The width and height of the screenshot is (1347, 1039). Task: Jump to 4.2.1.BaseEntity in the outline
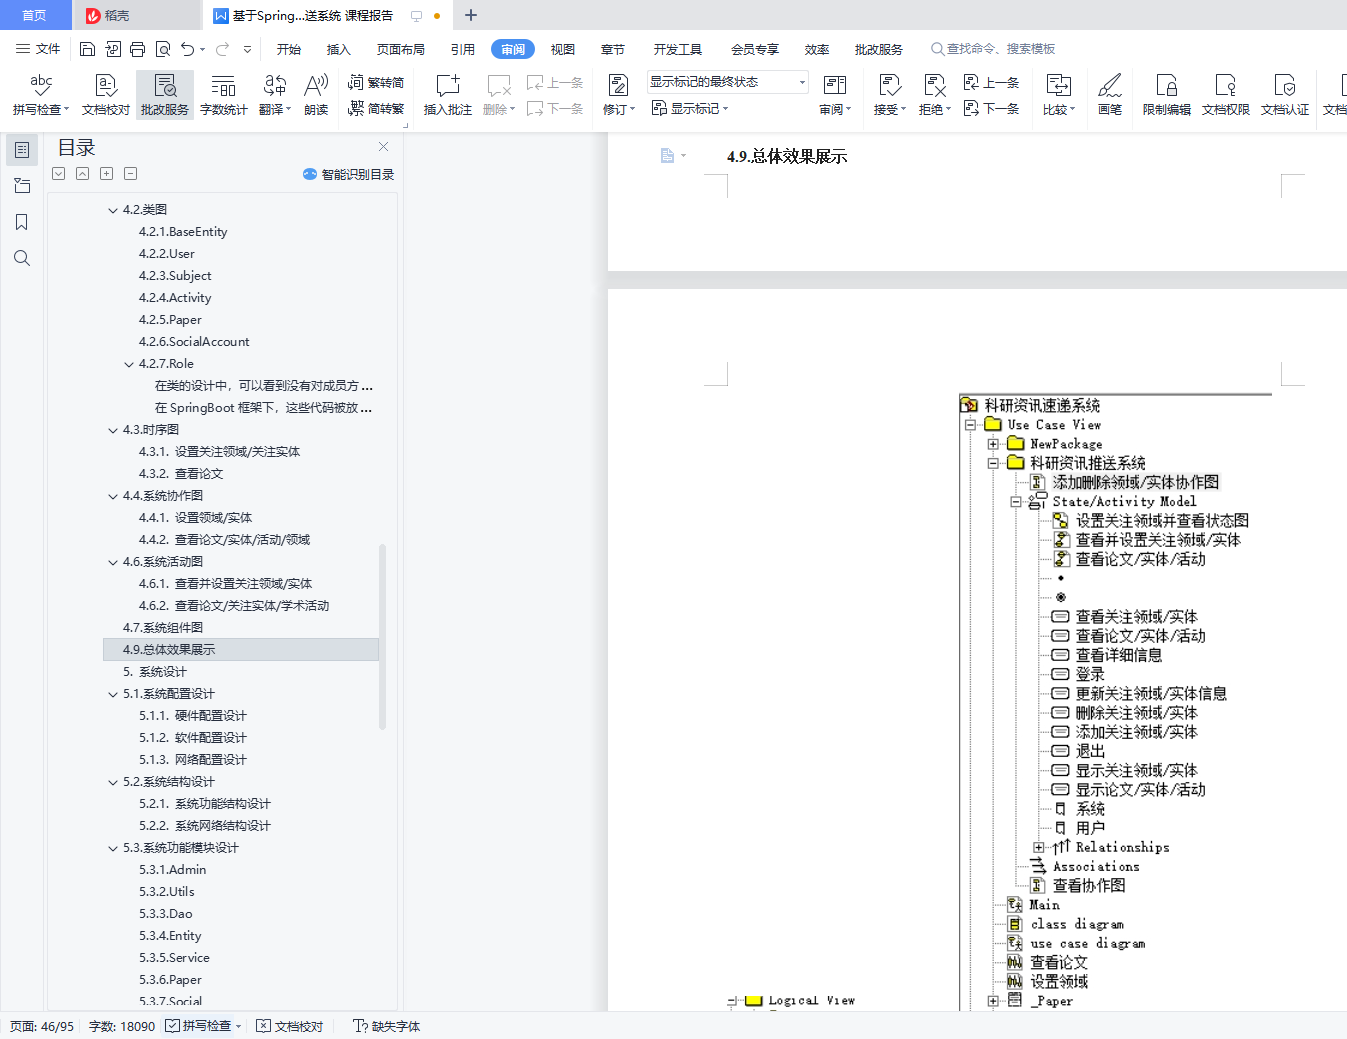(183, 232)
